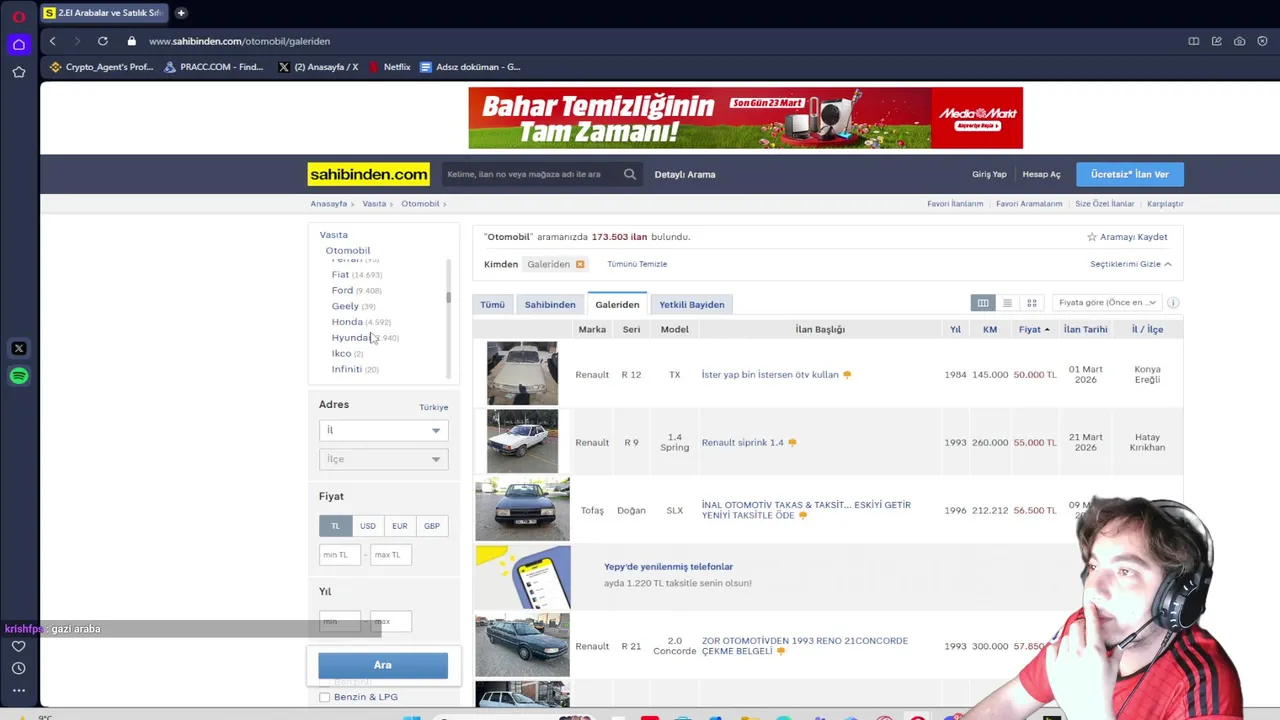Switch to classic table view icon
1280x720 pixels.
(x=983, y=303)
